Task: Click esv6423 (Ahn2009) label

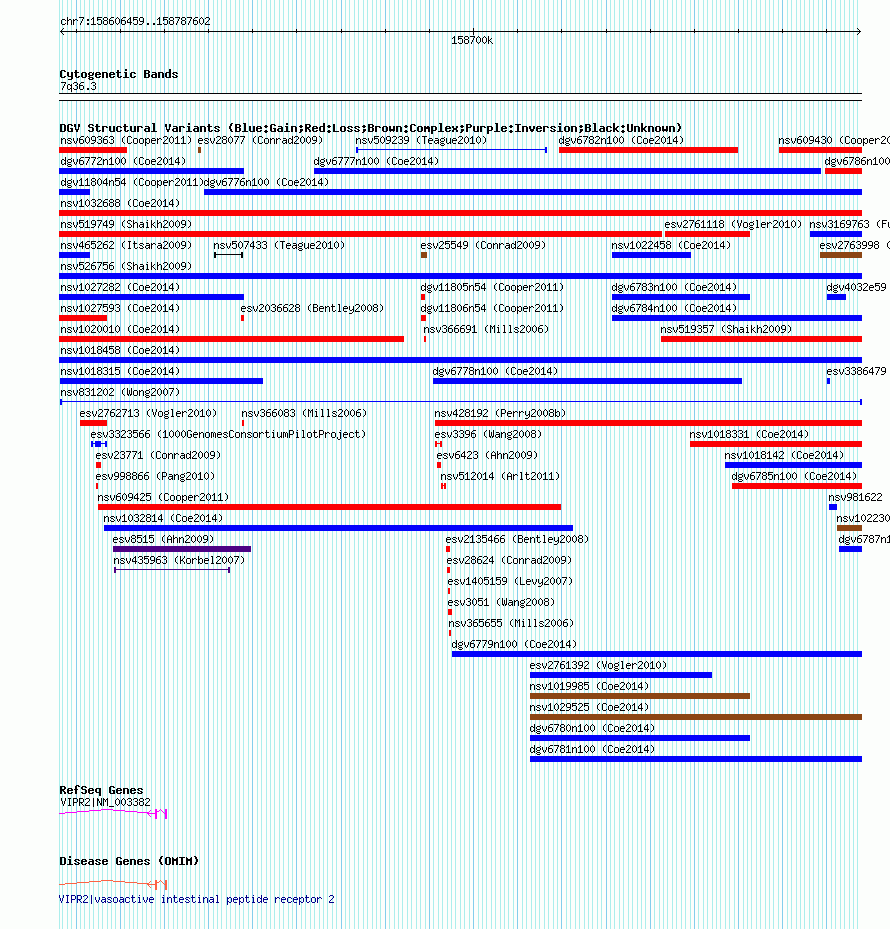Action: pos(487,456)
